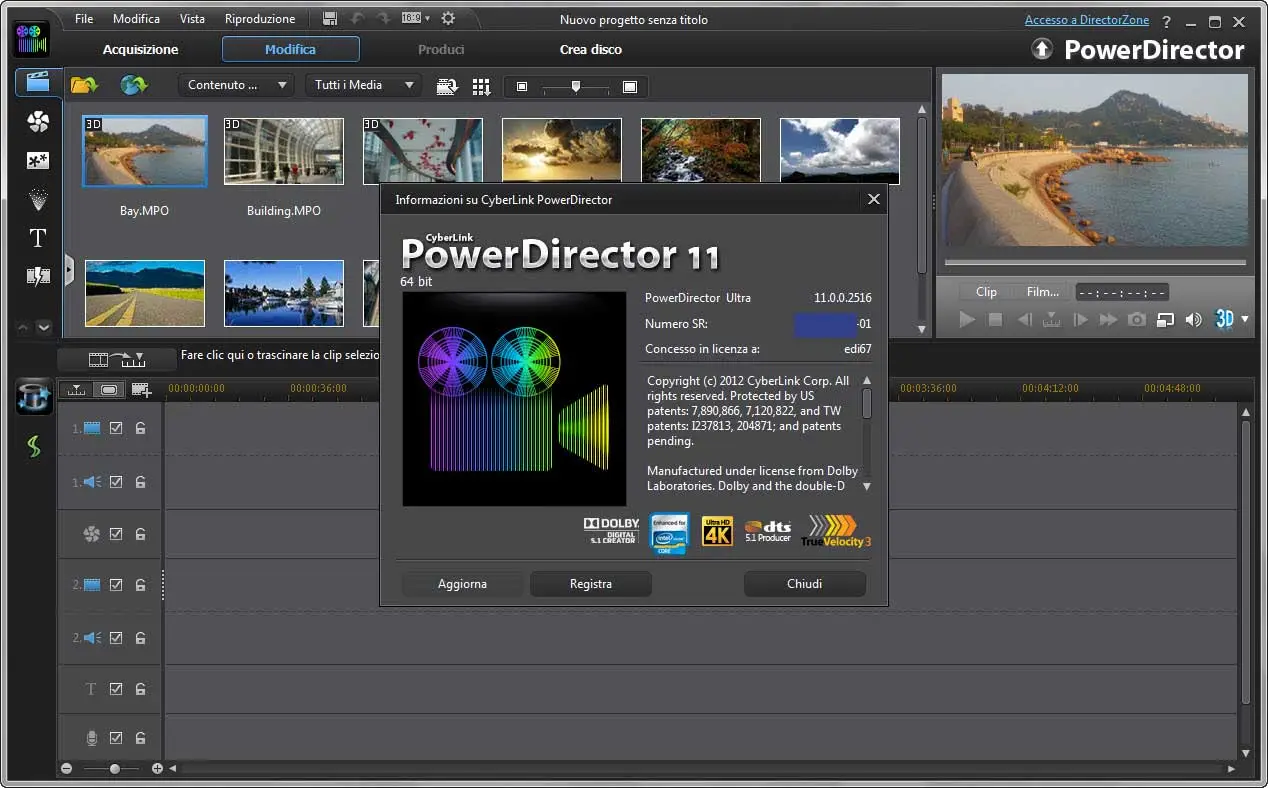Click the undock preview window icon
Viewport: 1268px width, 788px height.
pos(1165,320)
